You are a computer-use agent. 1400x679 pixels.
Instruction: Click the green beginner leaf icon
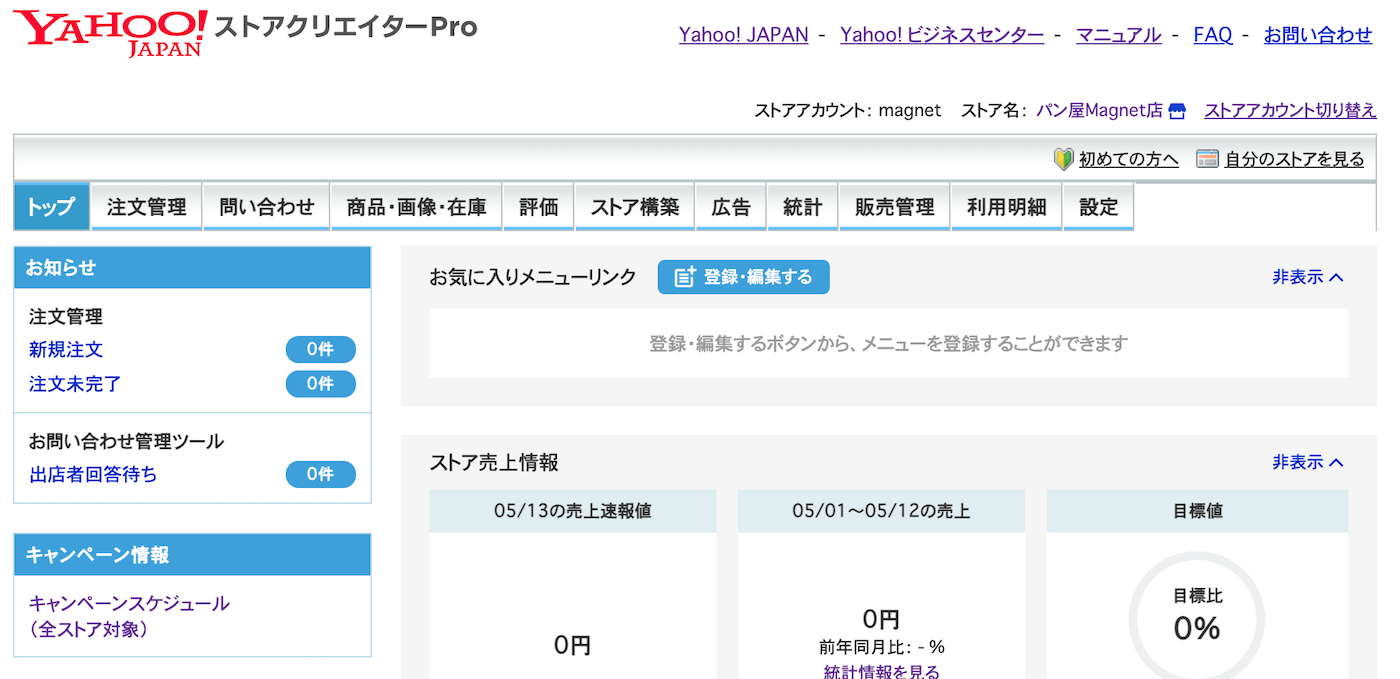[1063, 159]
